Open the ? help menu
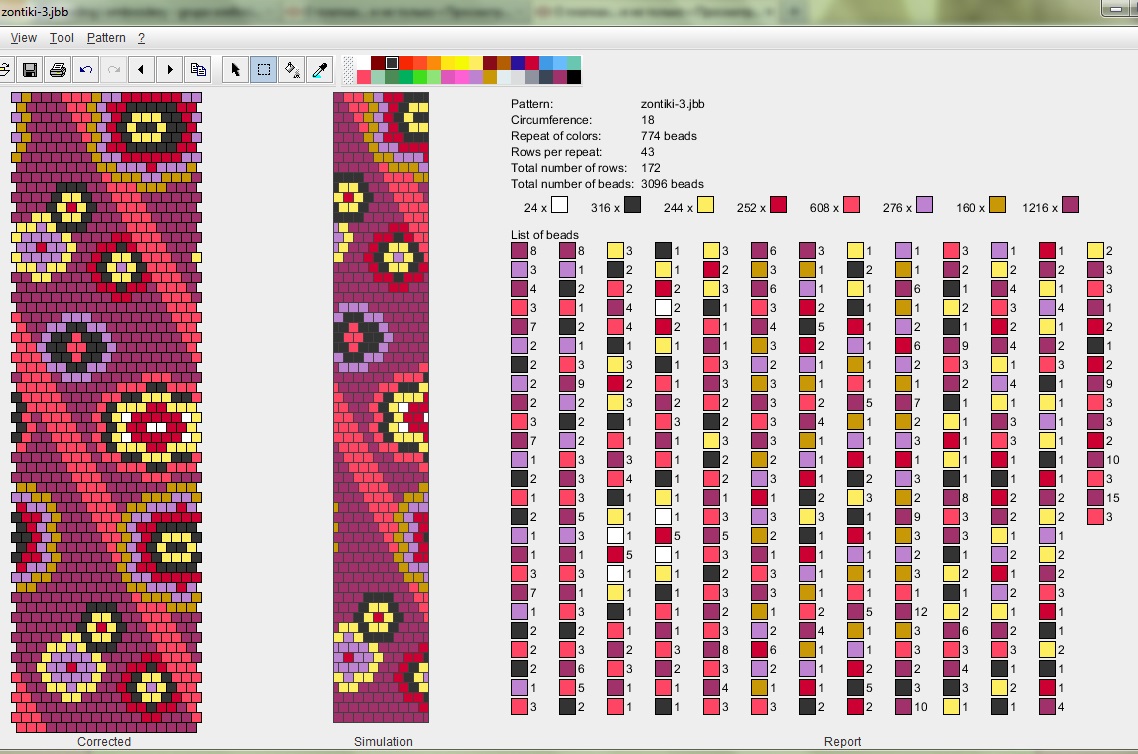This screenshot has height=754, width=1138. (142, 38)
